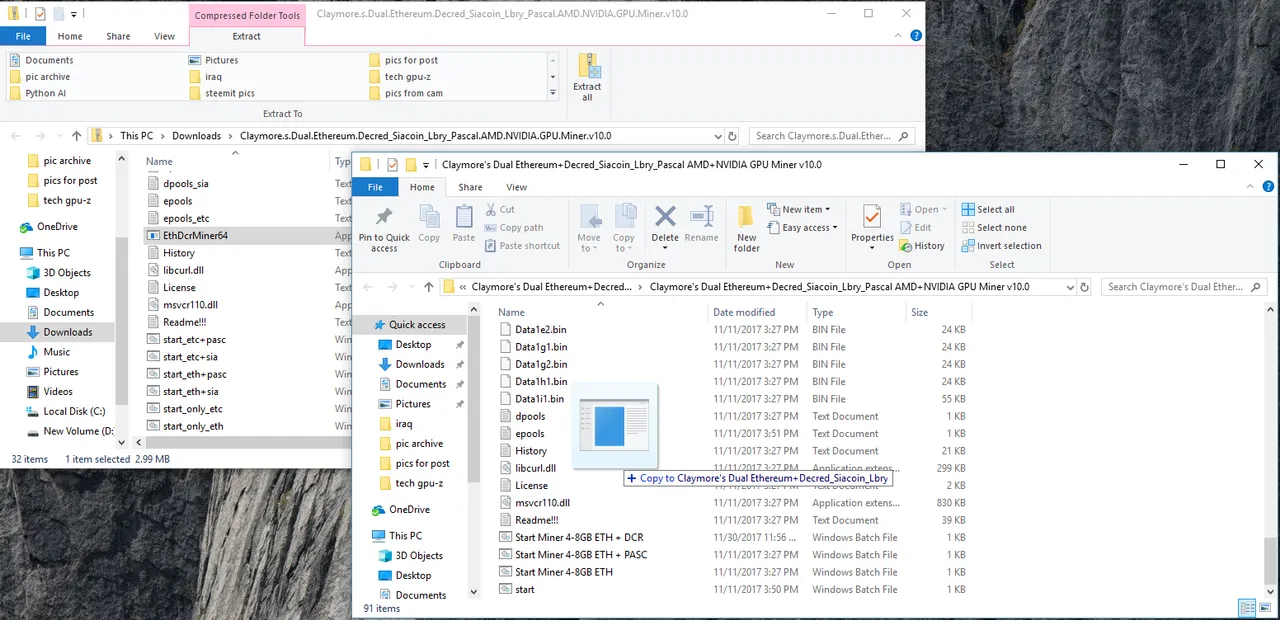This screenshot has width=1280, height=620.
Task: Click Type column header in front window
Action: point(856,312)
